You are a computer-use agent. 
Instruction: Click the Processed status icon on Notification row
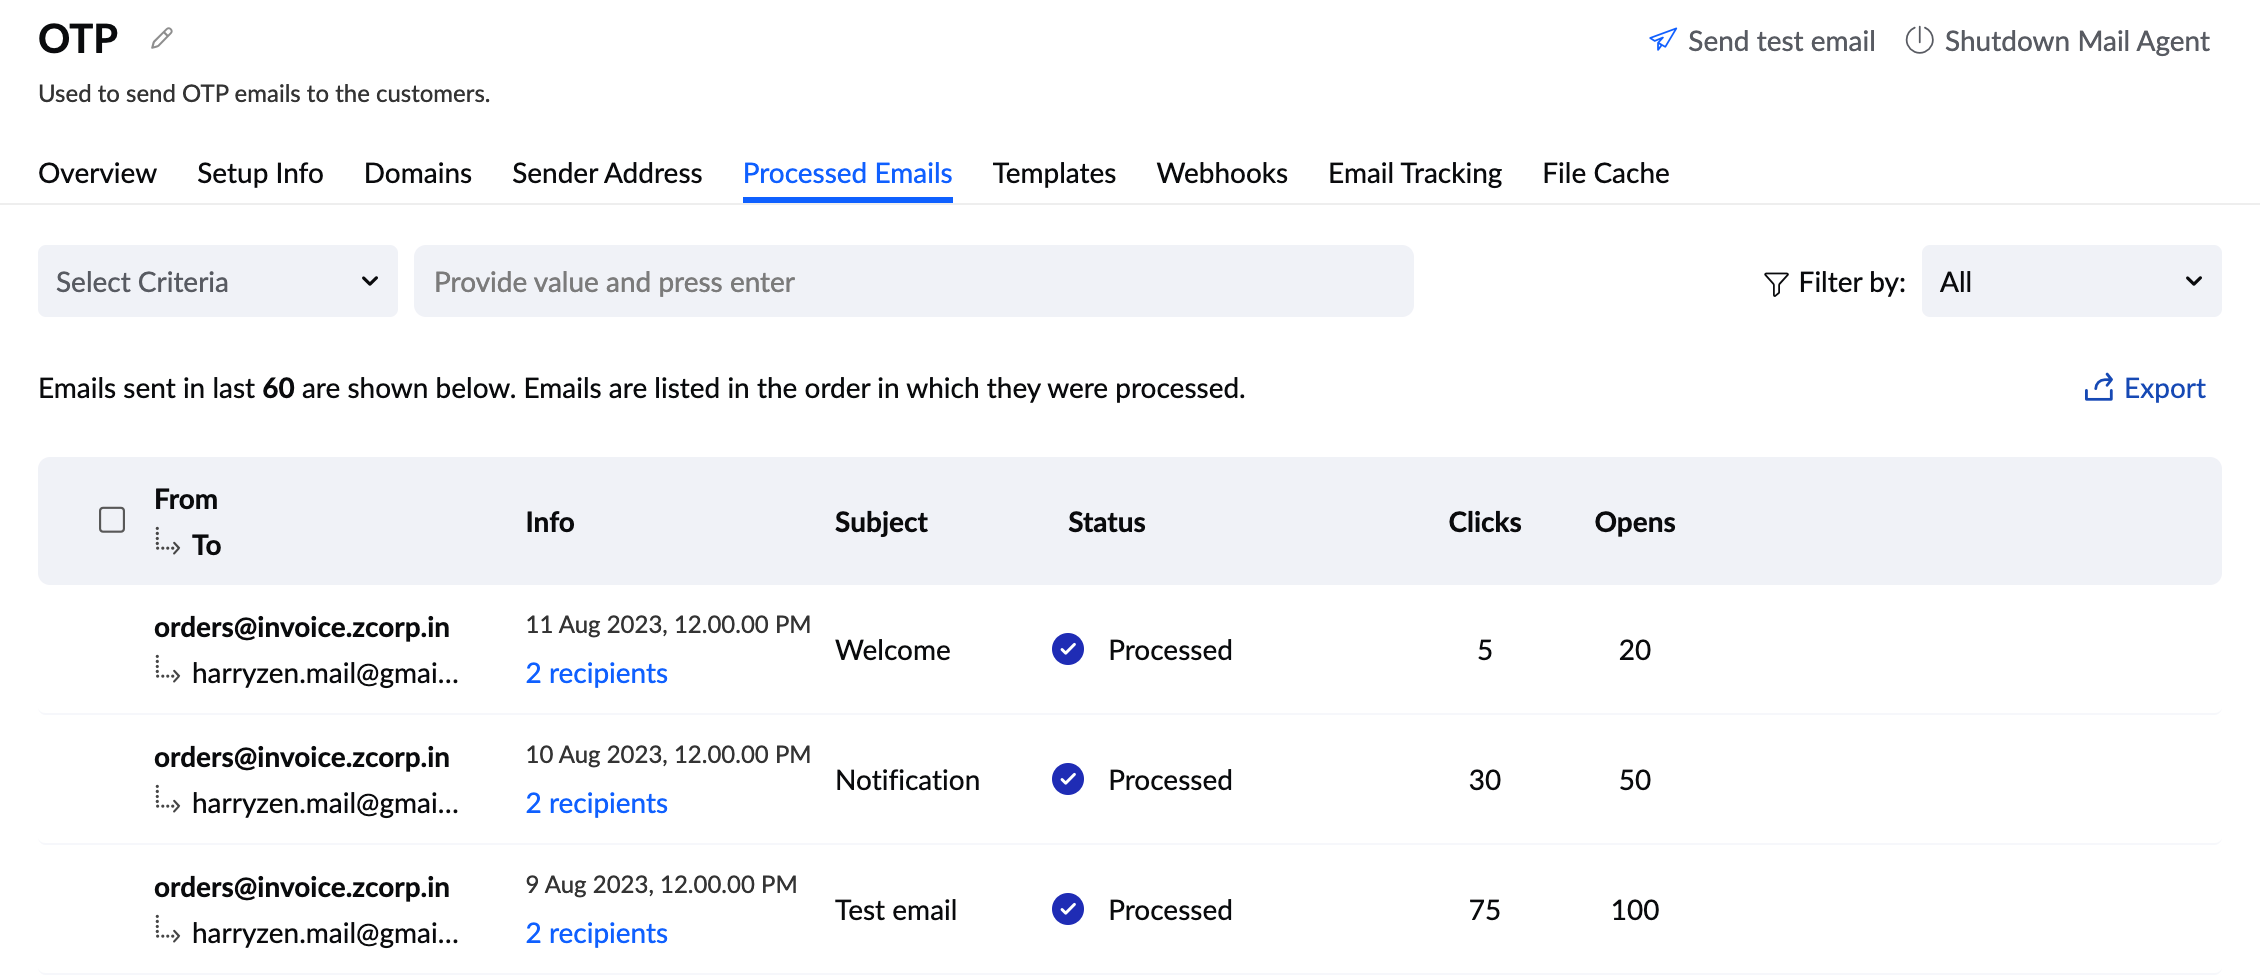(1068, 779)
